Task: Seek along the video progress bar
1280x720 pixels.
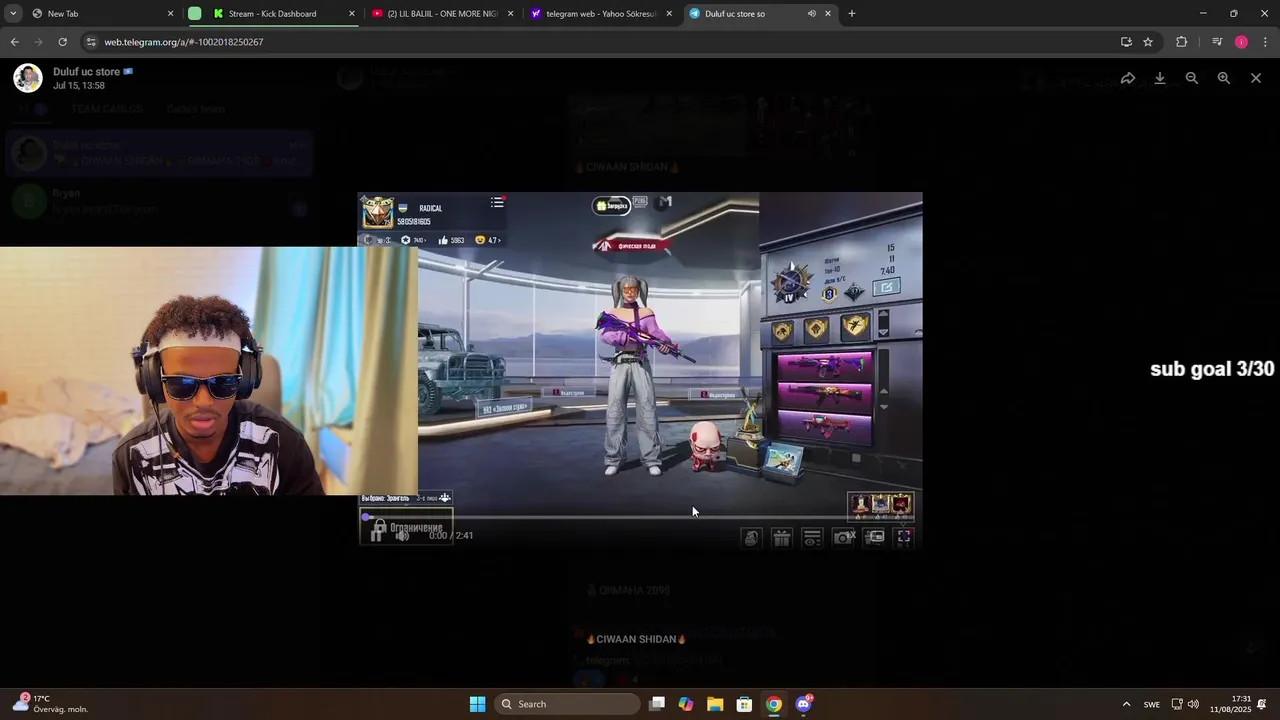Action: tap(640, 518)
